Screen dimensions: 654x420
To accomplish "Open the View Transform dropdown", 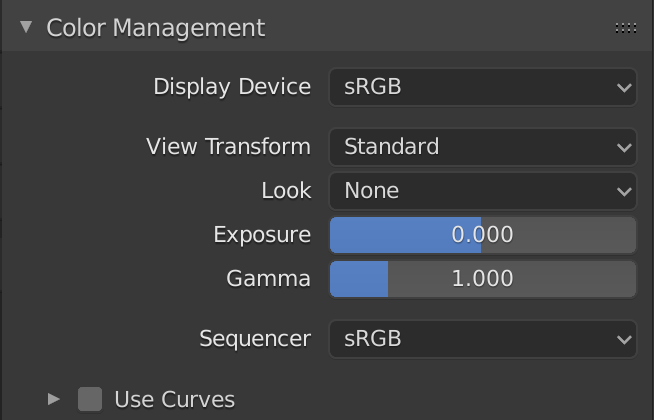I will pos(470,147).
